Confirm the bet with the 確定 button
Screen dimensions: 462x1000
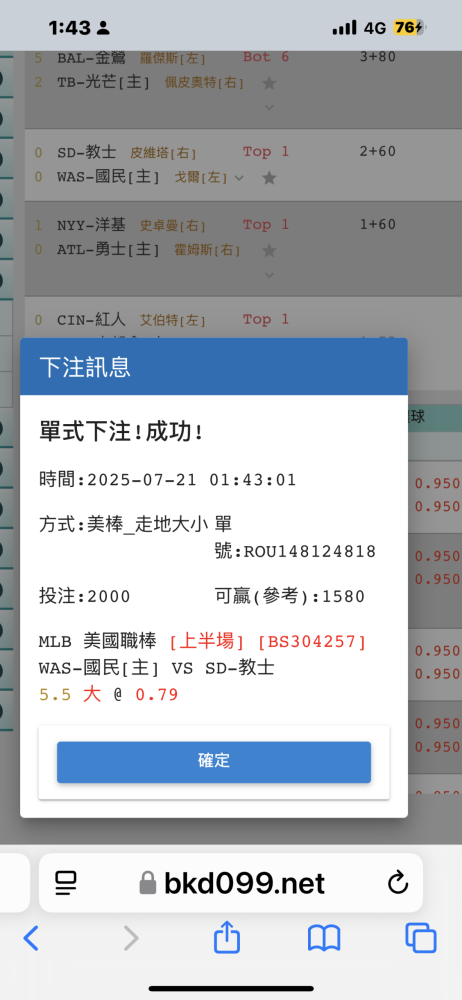point(214,761)
